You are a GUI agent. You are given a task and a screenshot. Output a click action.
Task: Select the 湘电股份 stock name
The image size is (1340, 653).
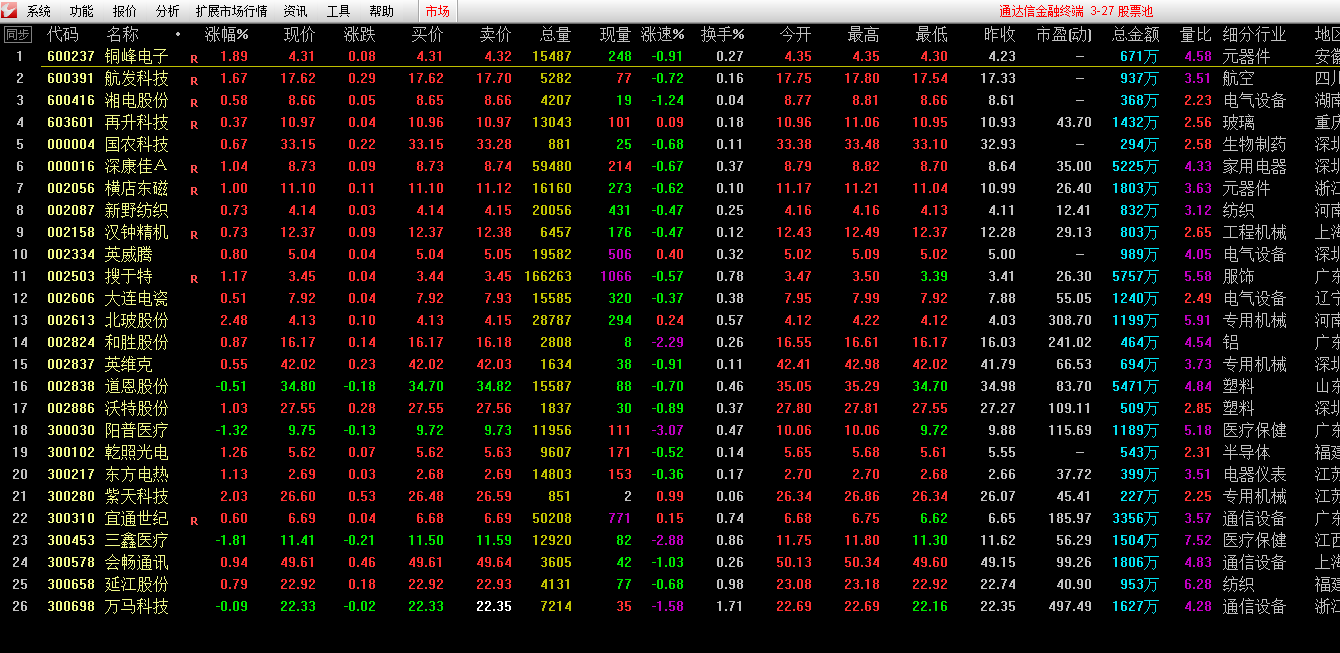coord(137,100)
